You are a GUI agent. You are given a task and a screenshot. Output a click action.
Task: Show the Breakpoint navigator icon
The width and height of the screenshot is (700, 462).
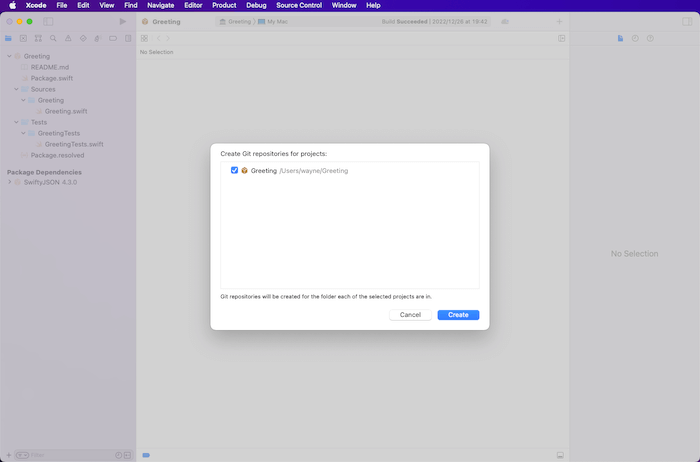113,38
